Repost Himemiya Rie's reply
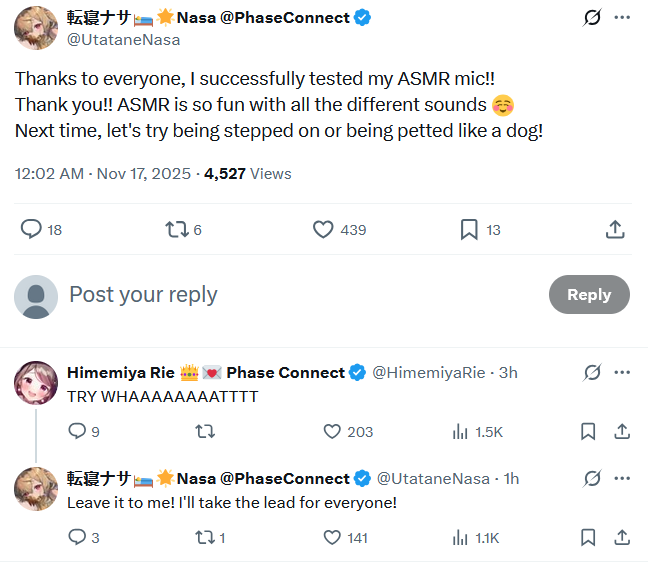The image size is (648, 565). coord(205,431)
